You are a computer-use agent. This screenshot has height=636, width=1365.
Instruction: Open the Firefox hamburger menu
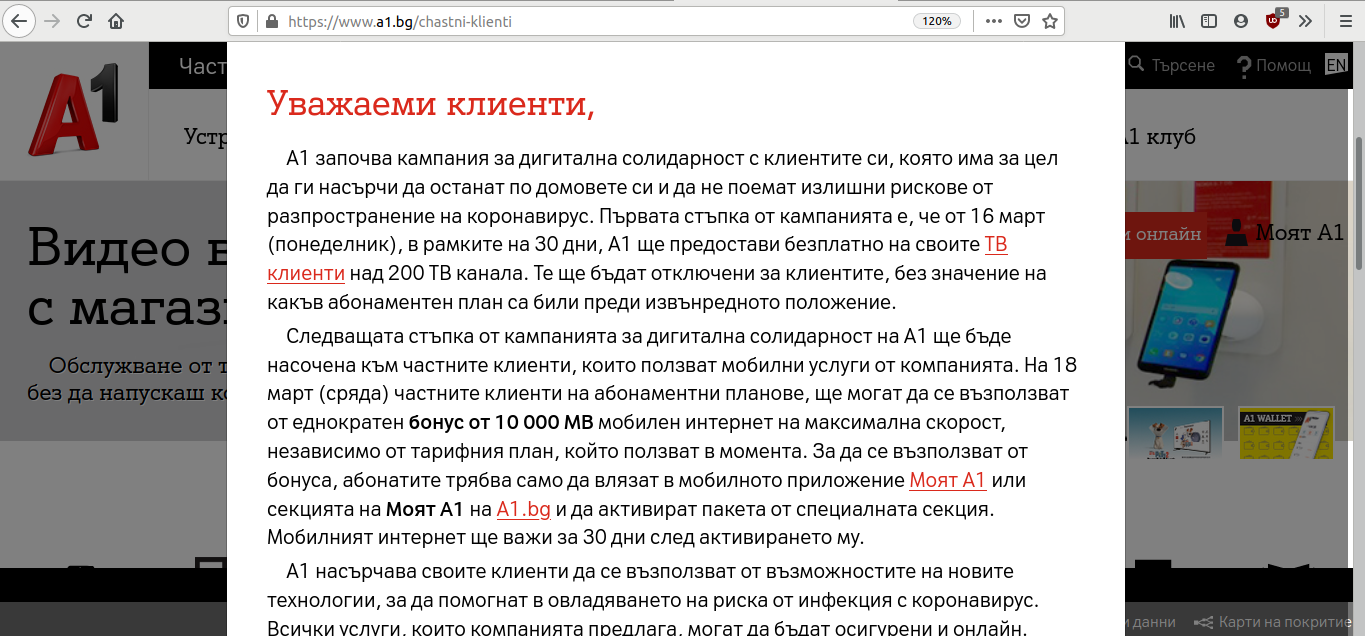[1345, 21]
